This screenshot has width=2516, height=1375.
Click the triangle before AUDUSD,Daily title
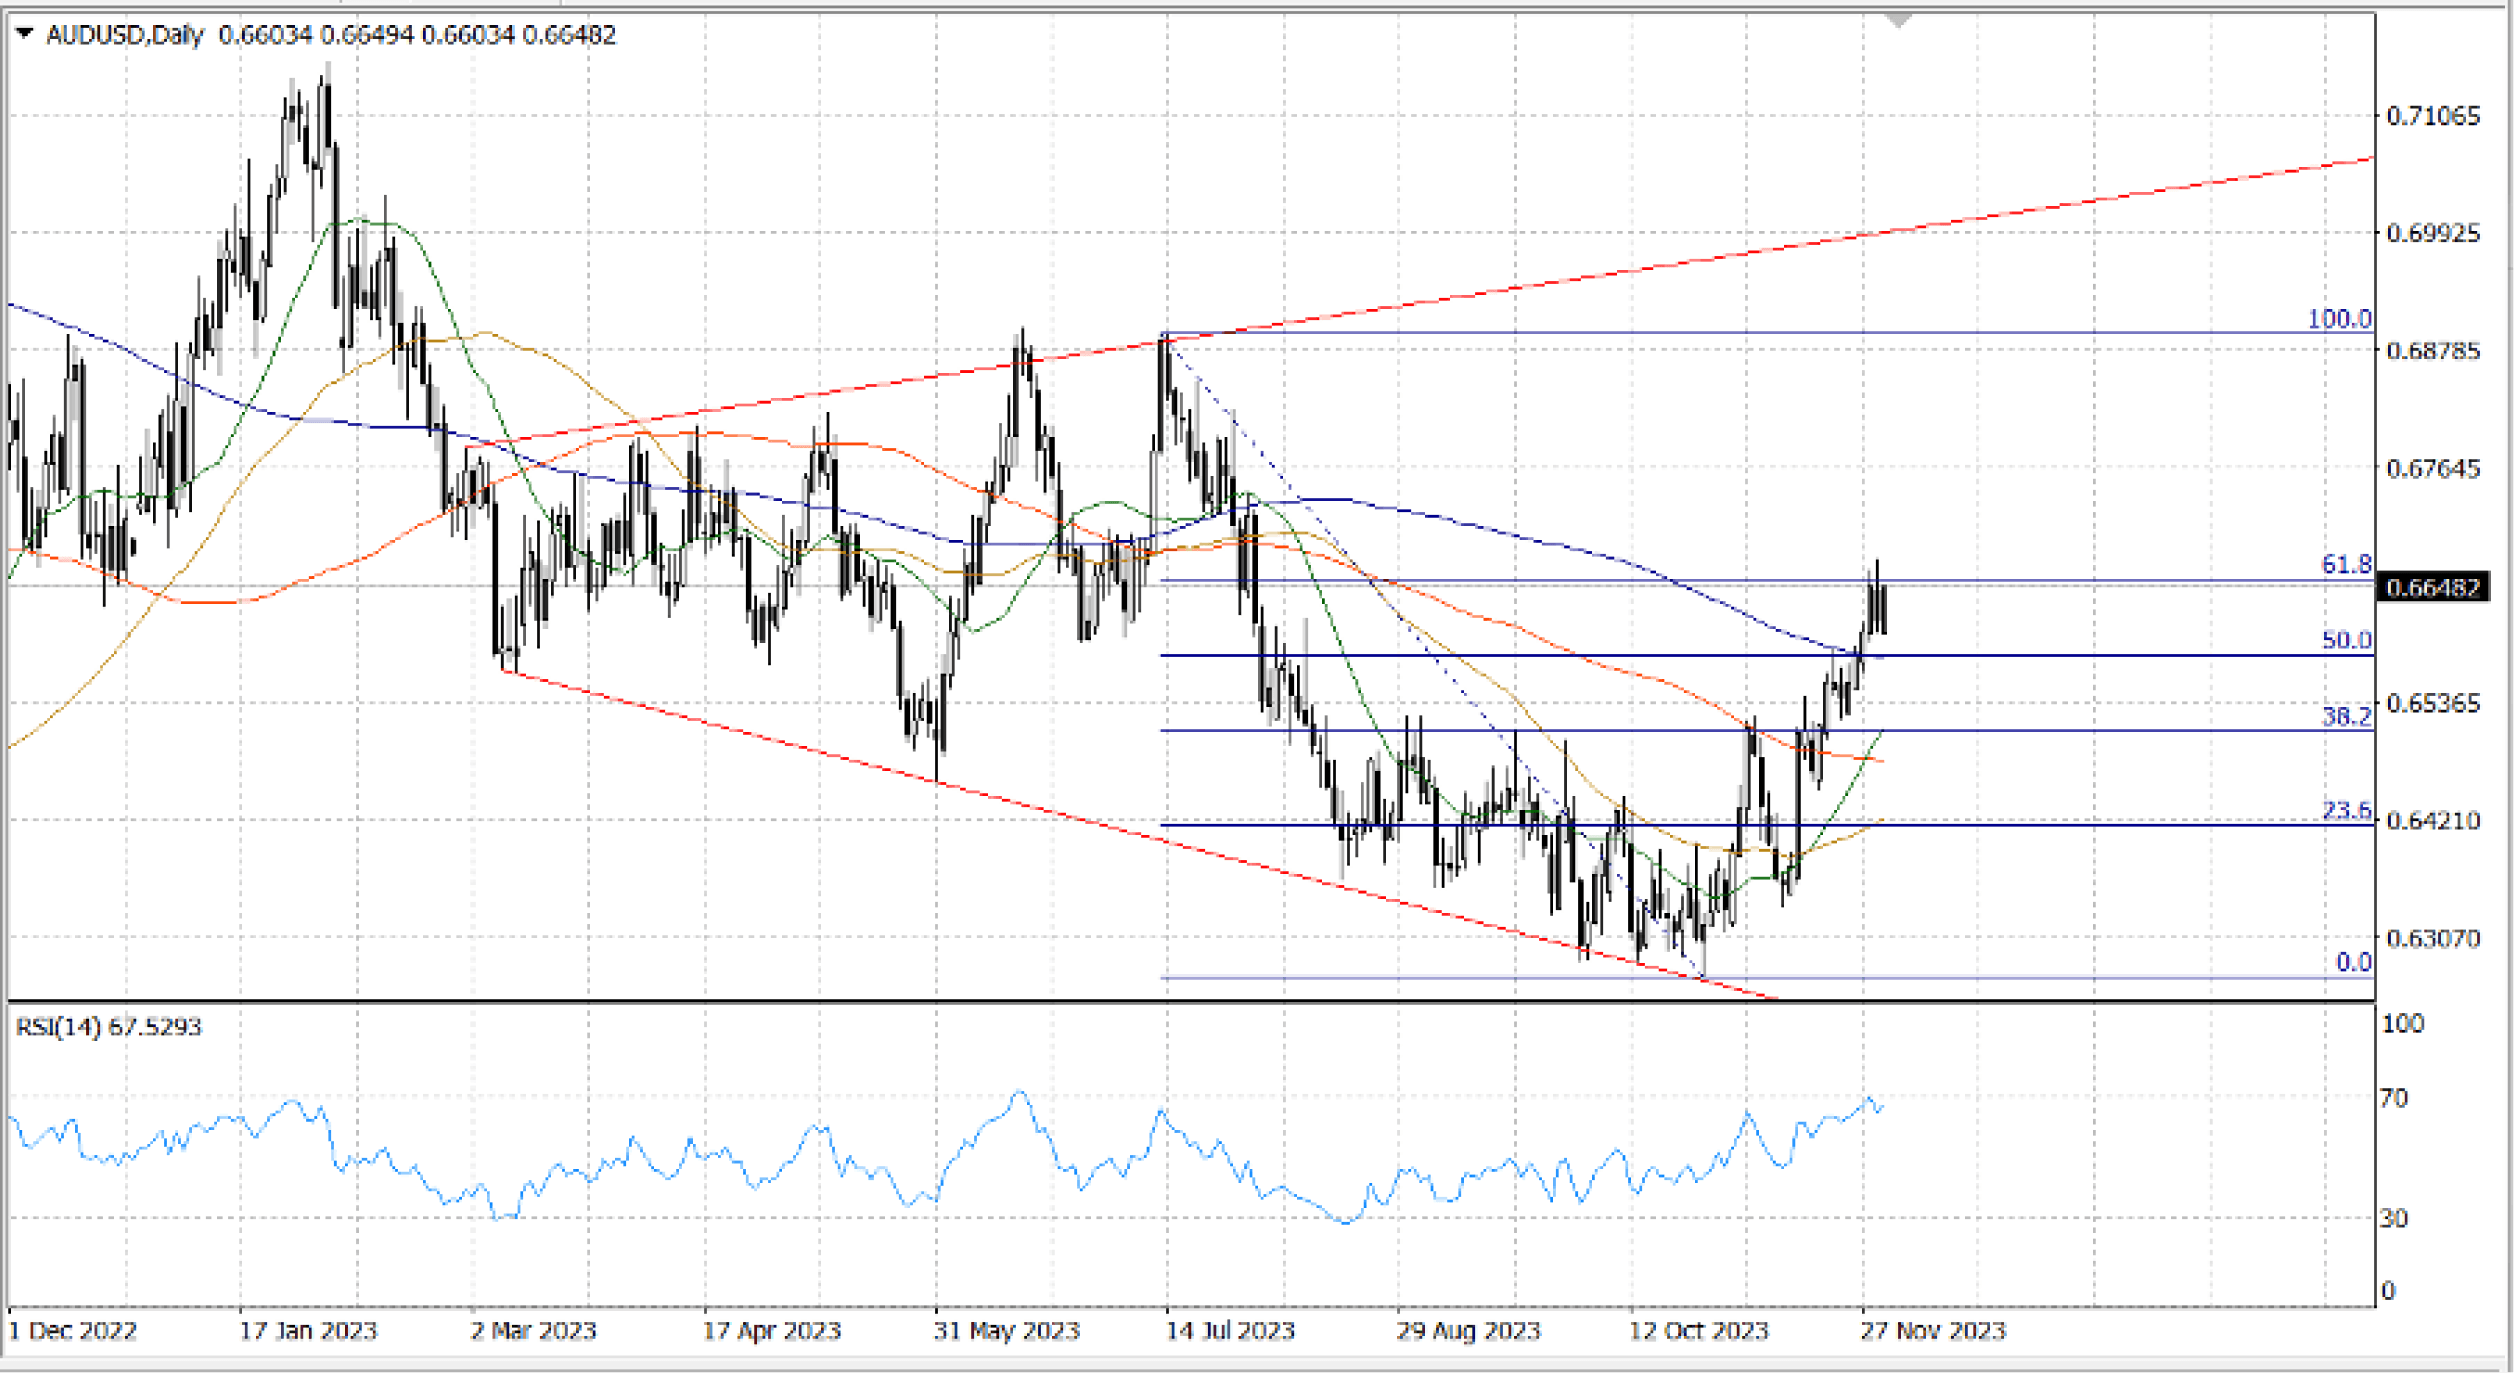click(25, 35)
